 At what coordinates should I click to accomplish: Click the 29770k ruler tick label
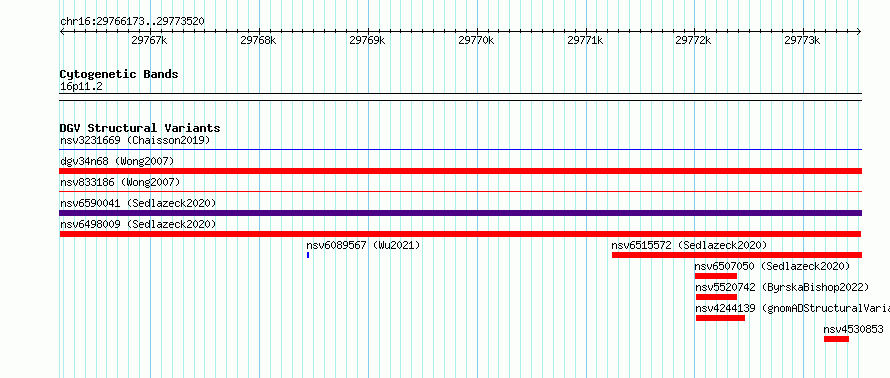point(476,40)
